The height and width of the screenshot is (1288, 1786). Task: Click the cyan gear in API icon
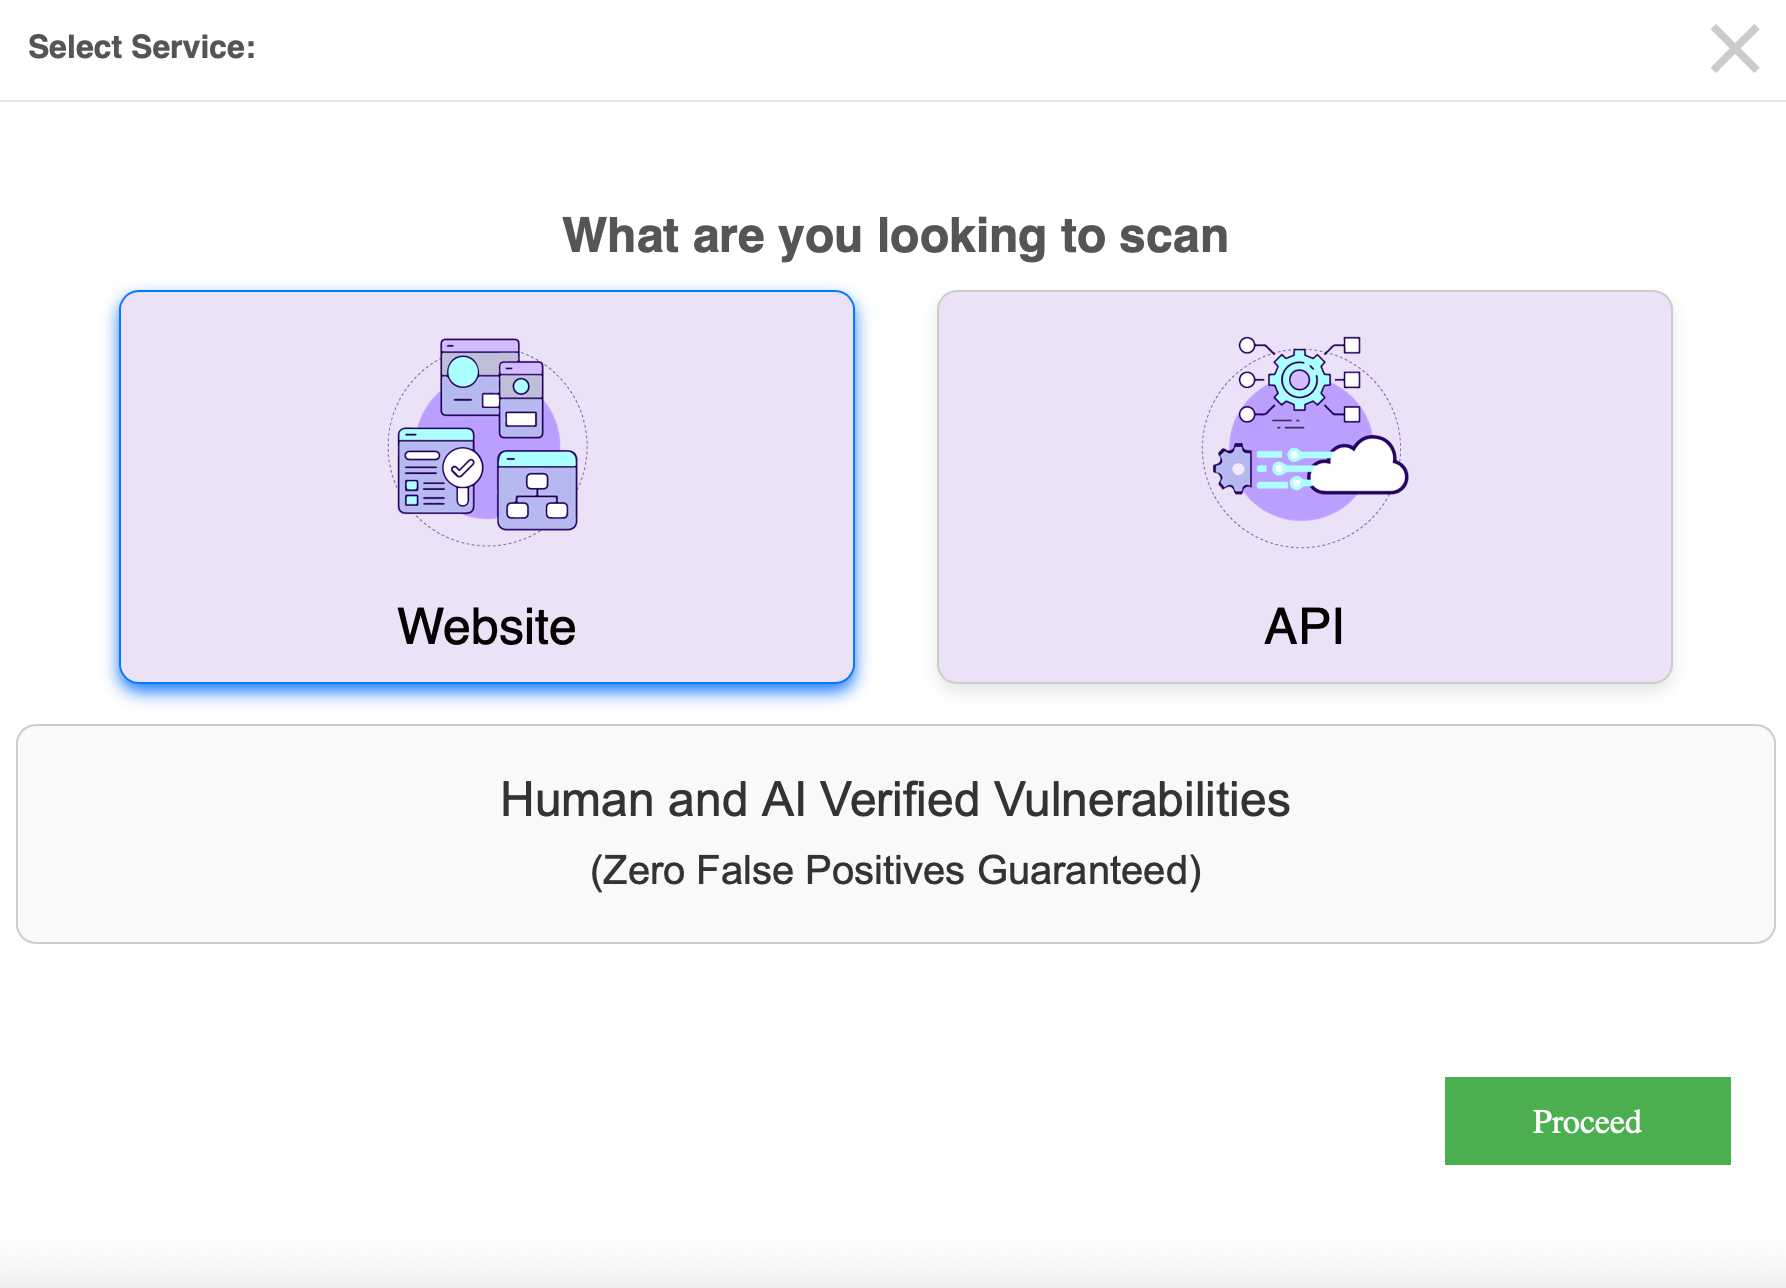point(1299,380)
